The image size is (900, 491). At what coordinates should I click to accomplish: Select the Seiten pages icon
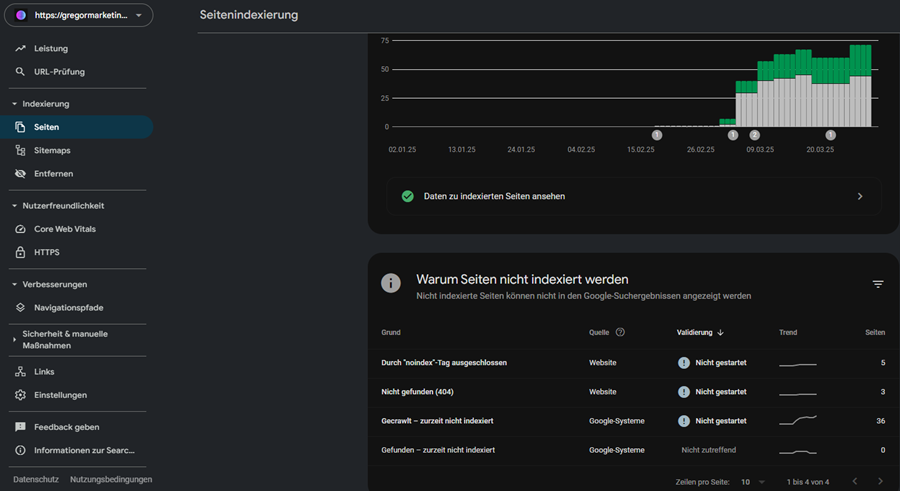coord(20,127)
